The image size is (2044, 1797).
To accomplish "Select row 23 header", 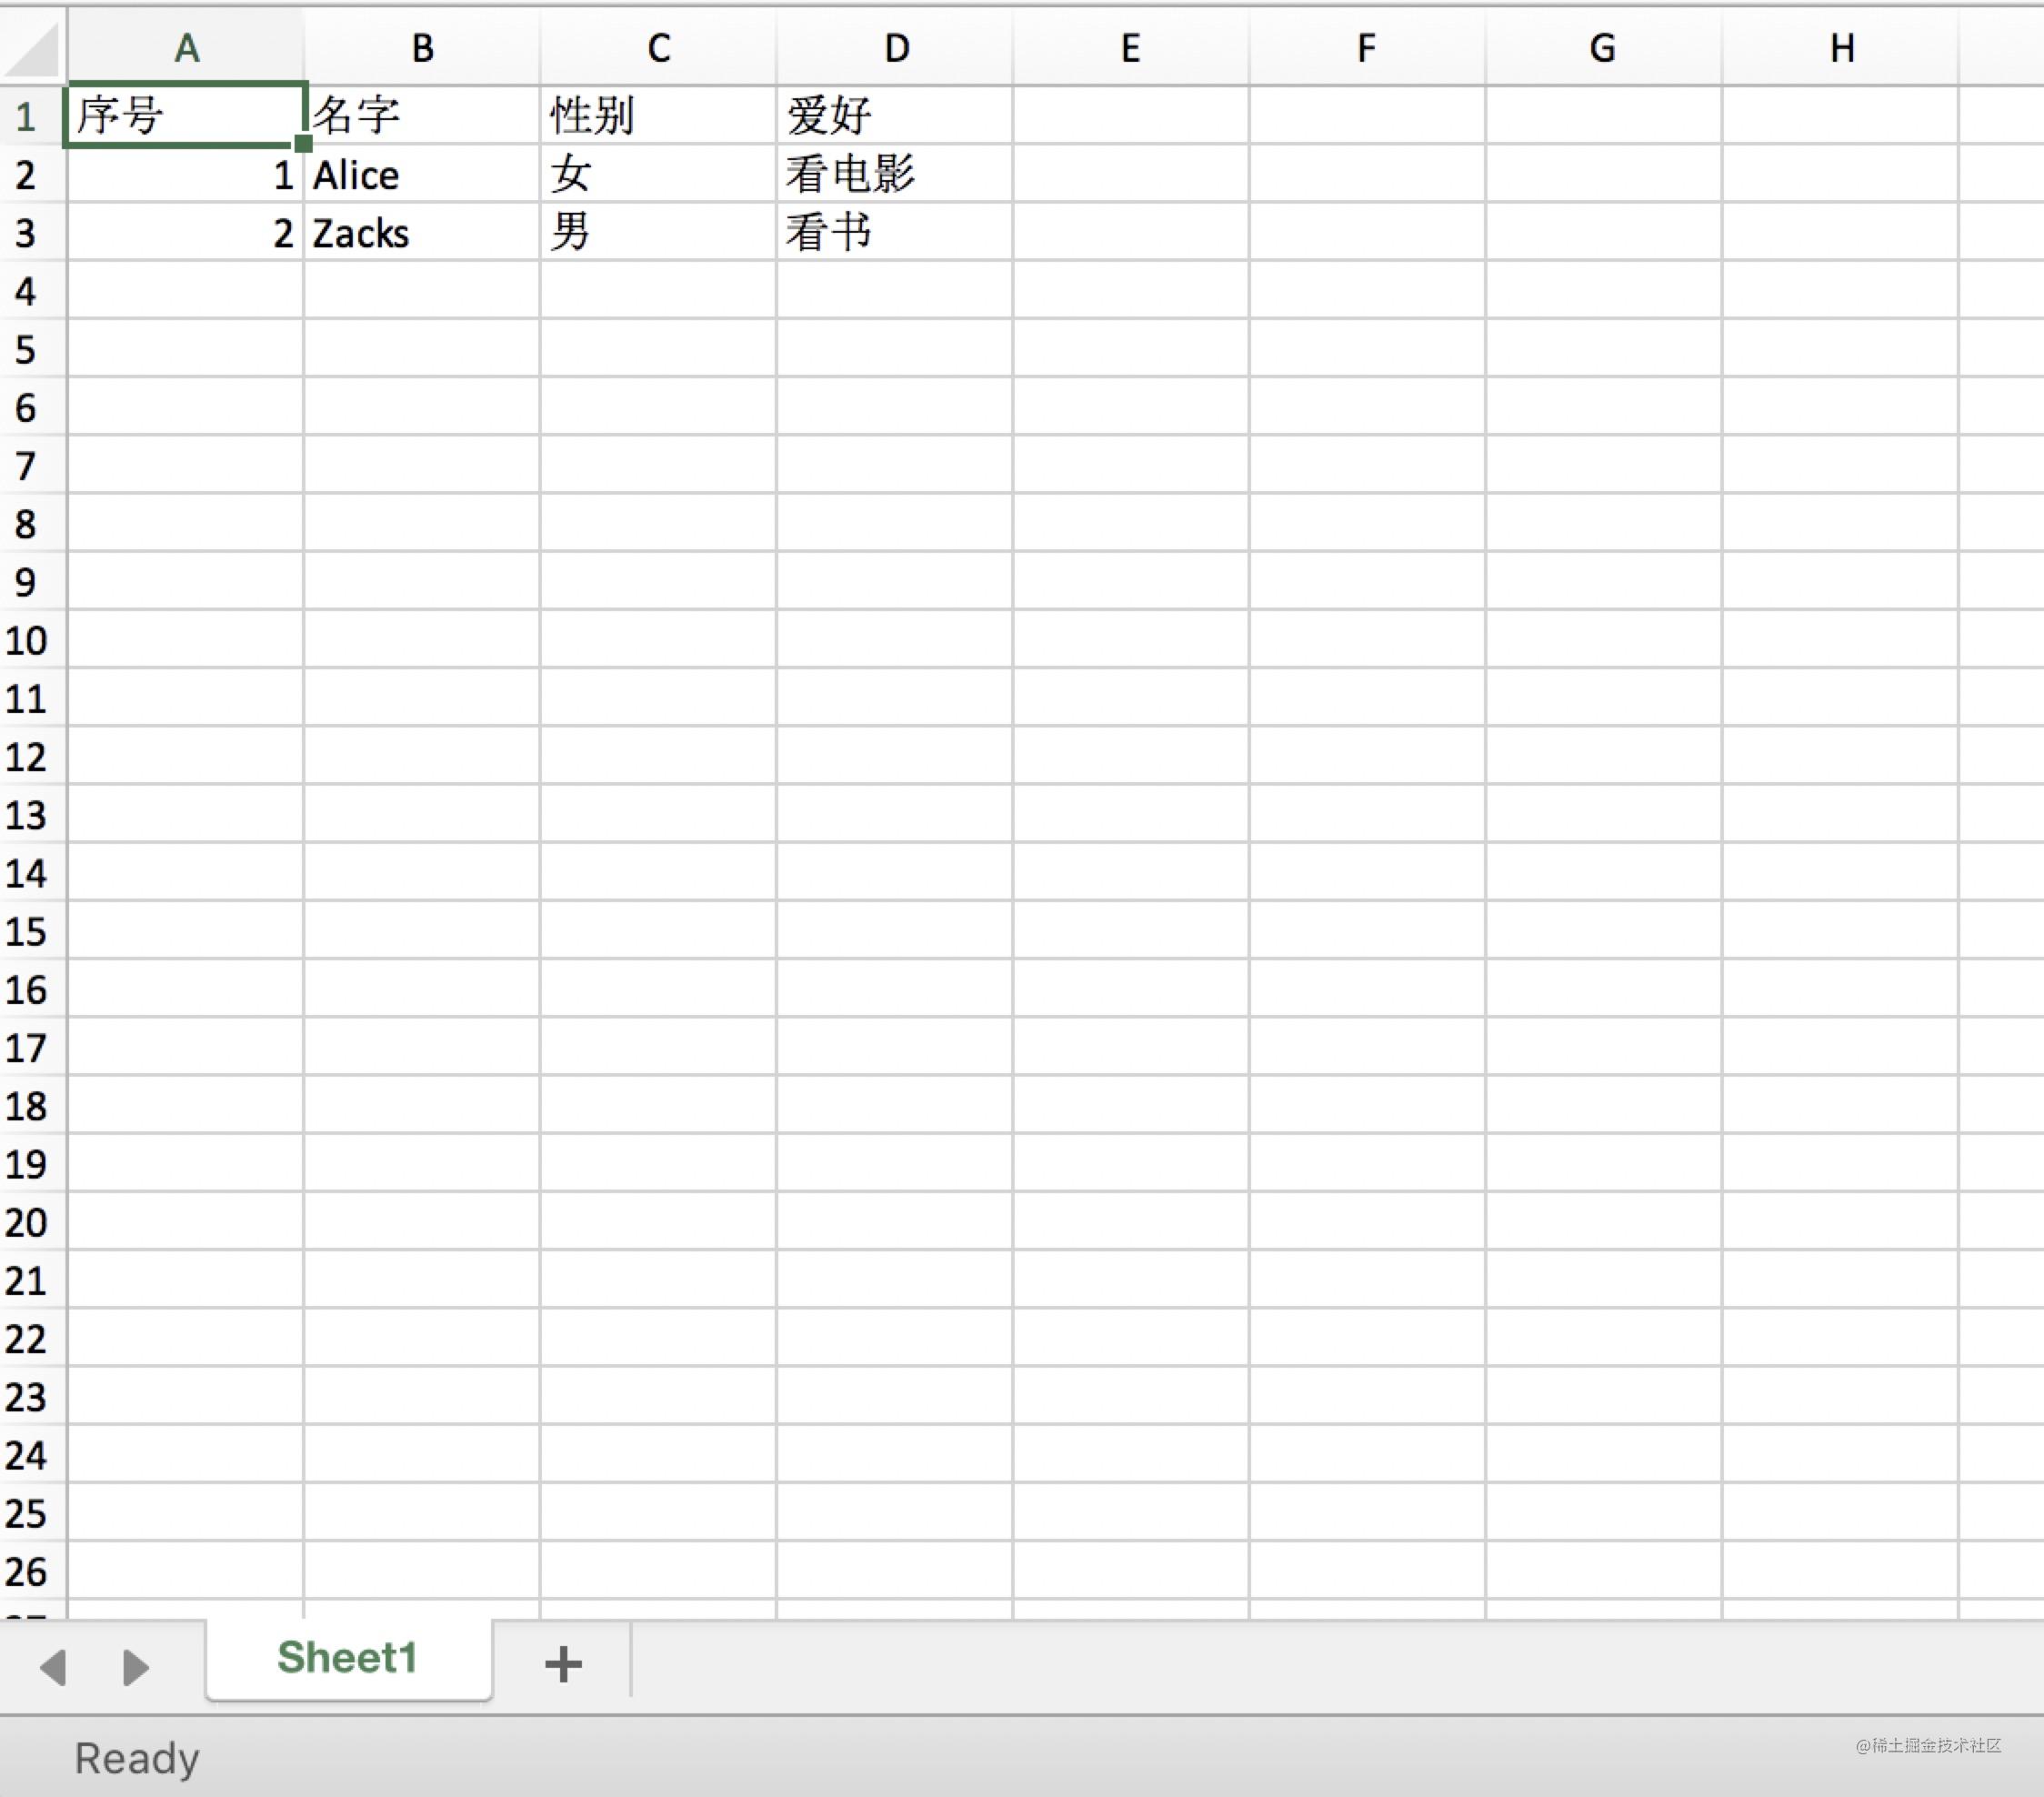I will (x=33, y=1396).
